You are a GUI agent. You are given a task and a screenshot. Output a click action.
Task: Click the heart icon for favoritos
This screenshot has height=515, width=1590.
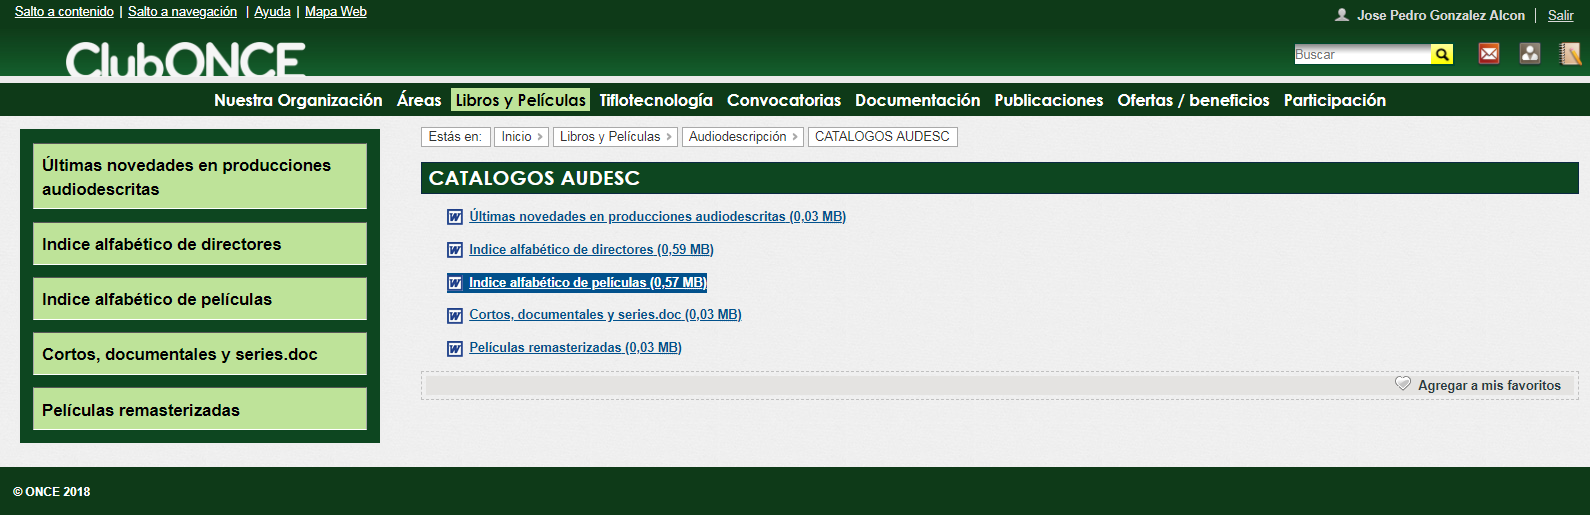pyautogui.click(x=1403, y=384)
